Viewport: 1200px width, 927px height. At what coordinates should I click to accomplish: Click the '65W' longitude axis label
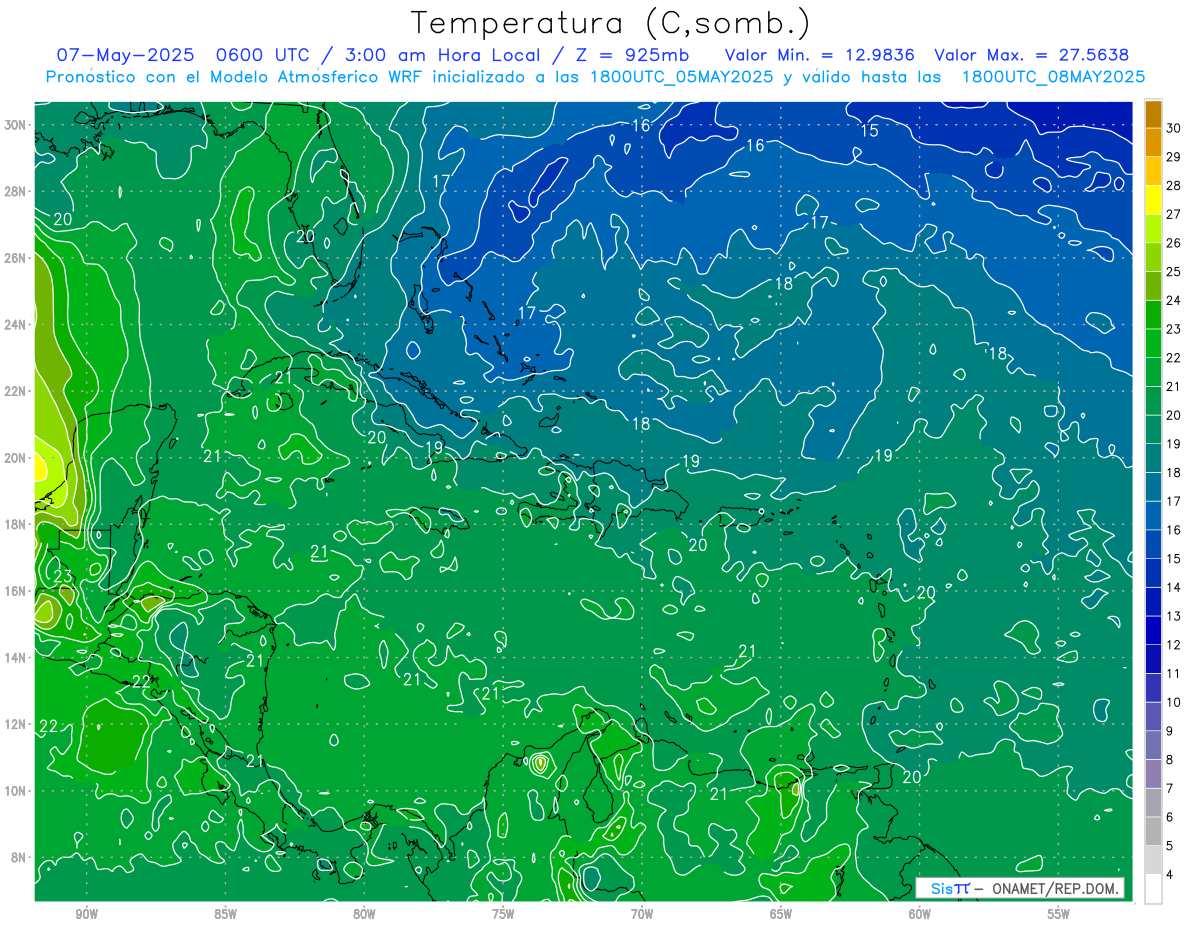coord(781,914)
